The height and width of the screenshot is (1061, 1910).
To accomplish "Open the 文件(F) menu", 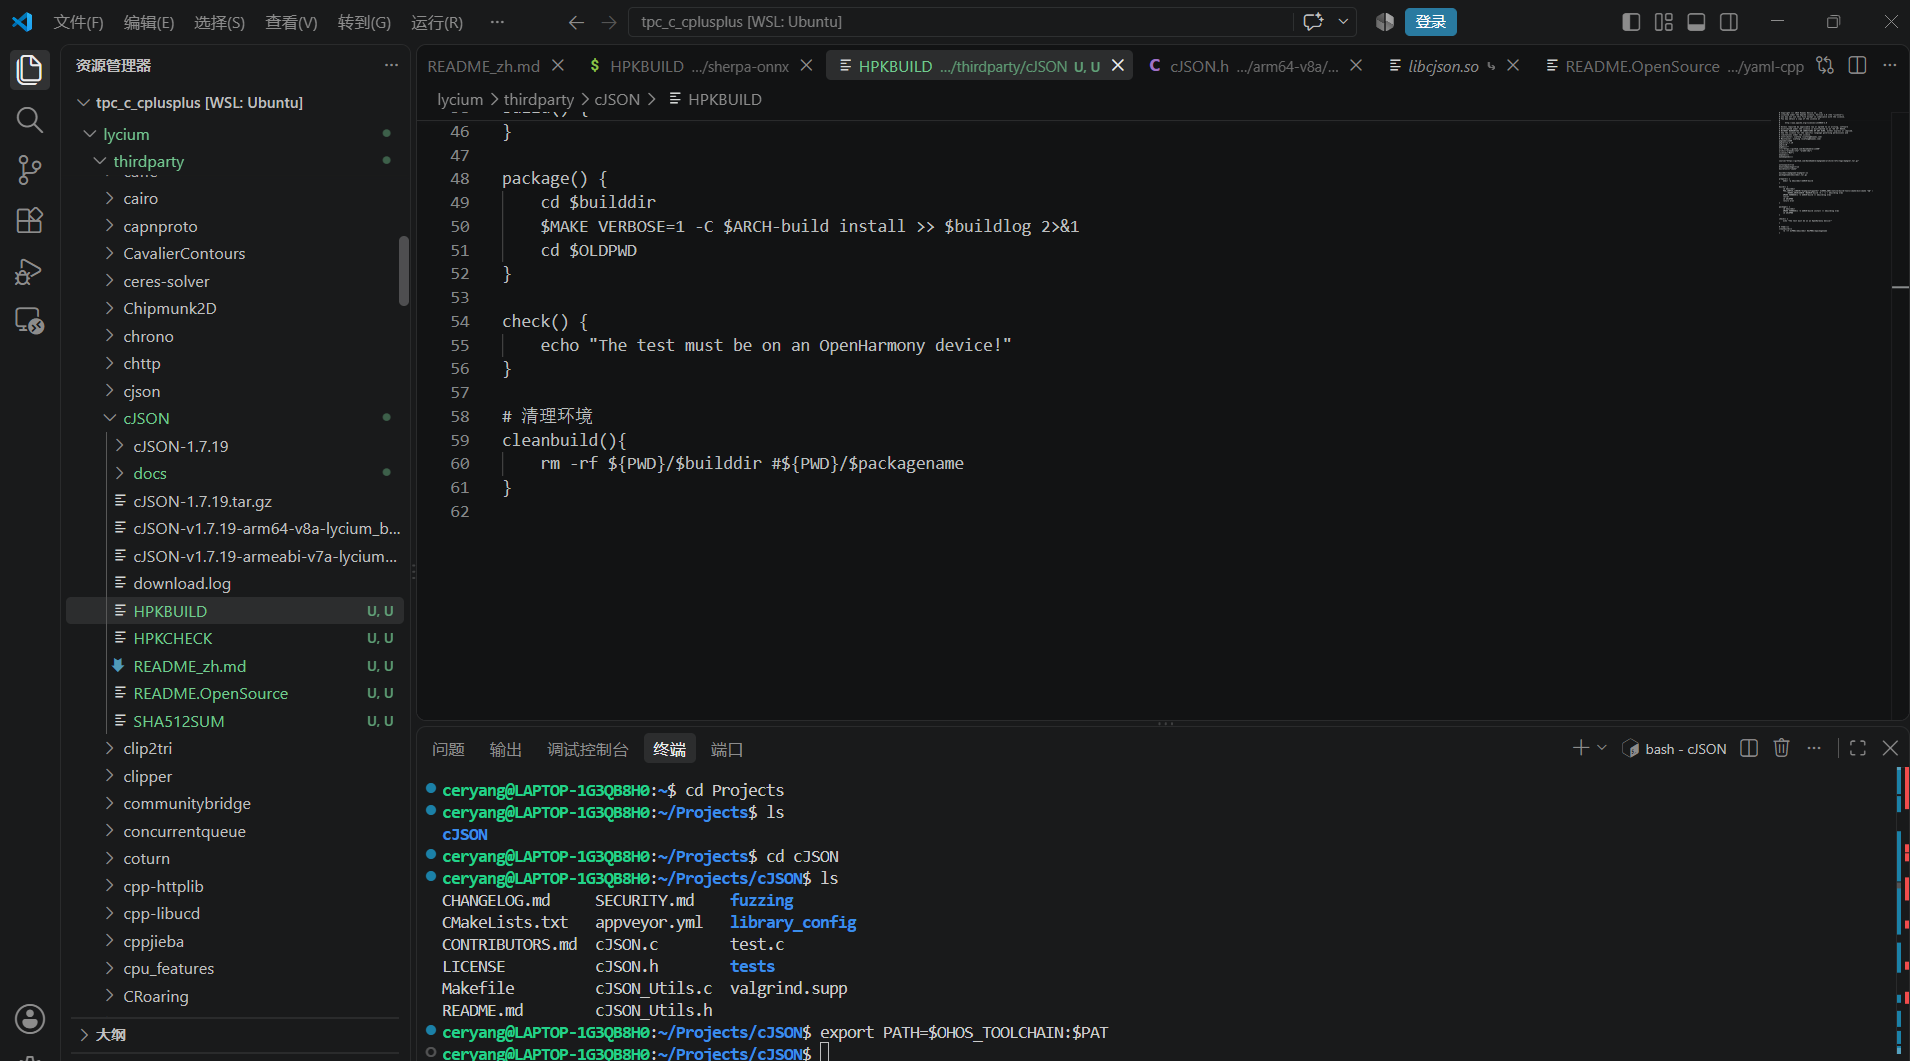I will tap(78, 22).
